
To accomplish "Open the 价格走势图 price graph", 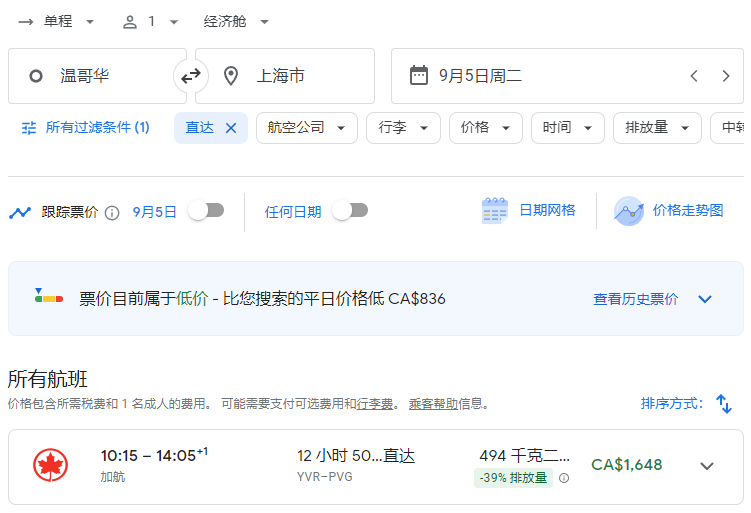I will [668, 211].
